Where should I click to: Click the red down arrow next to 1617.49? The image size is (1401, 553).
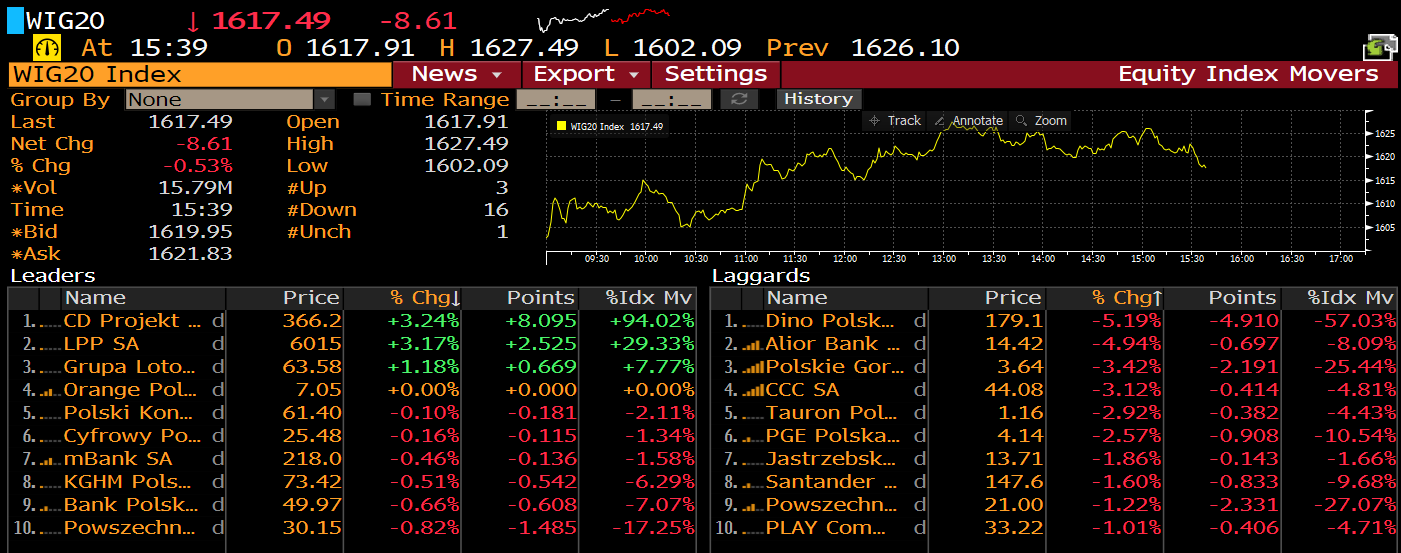[195, 21]
